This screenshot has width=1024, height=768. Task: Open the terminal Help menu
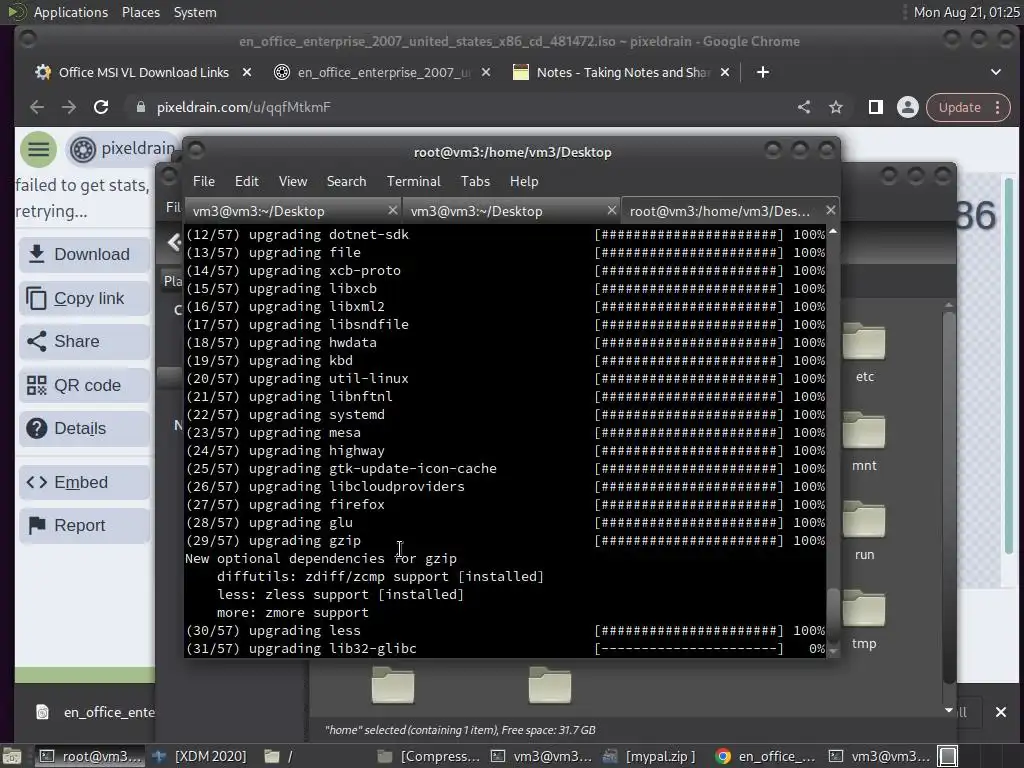[524, 182]
